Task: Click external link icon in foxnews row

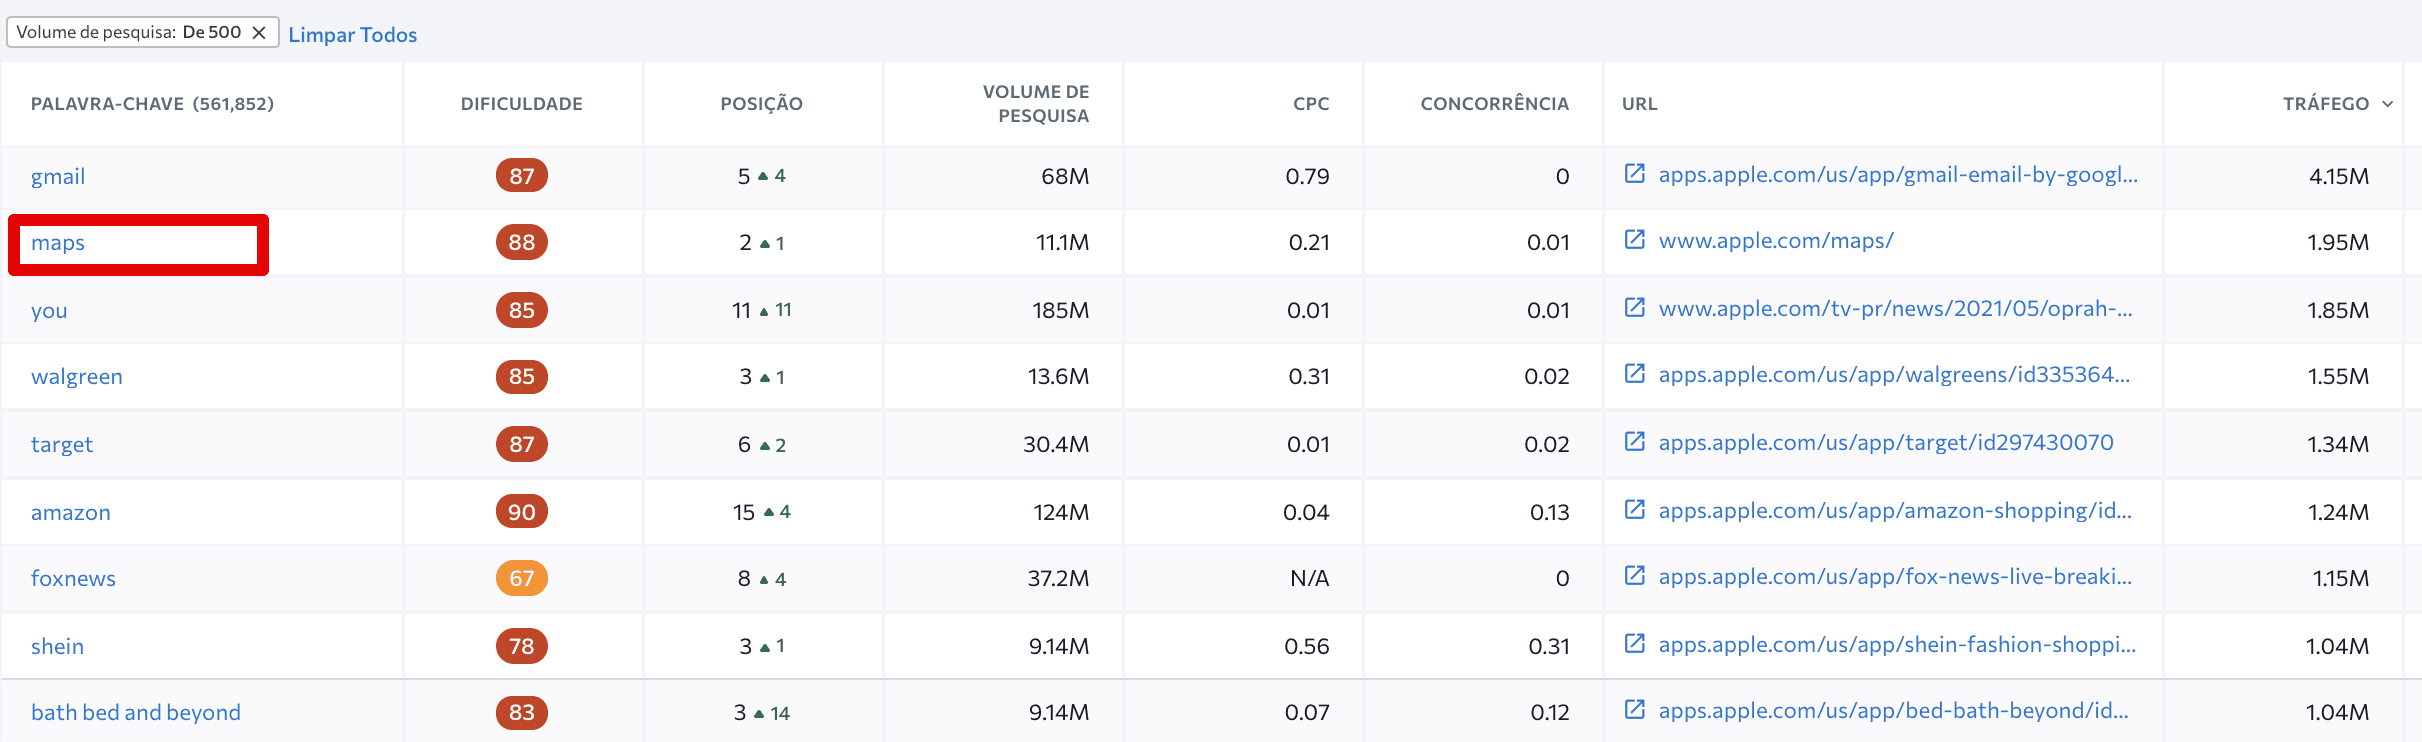Action: click(x=1634, y=576)
